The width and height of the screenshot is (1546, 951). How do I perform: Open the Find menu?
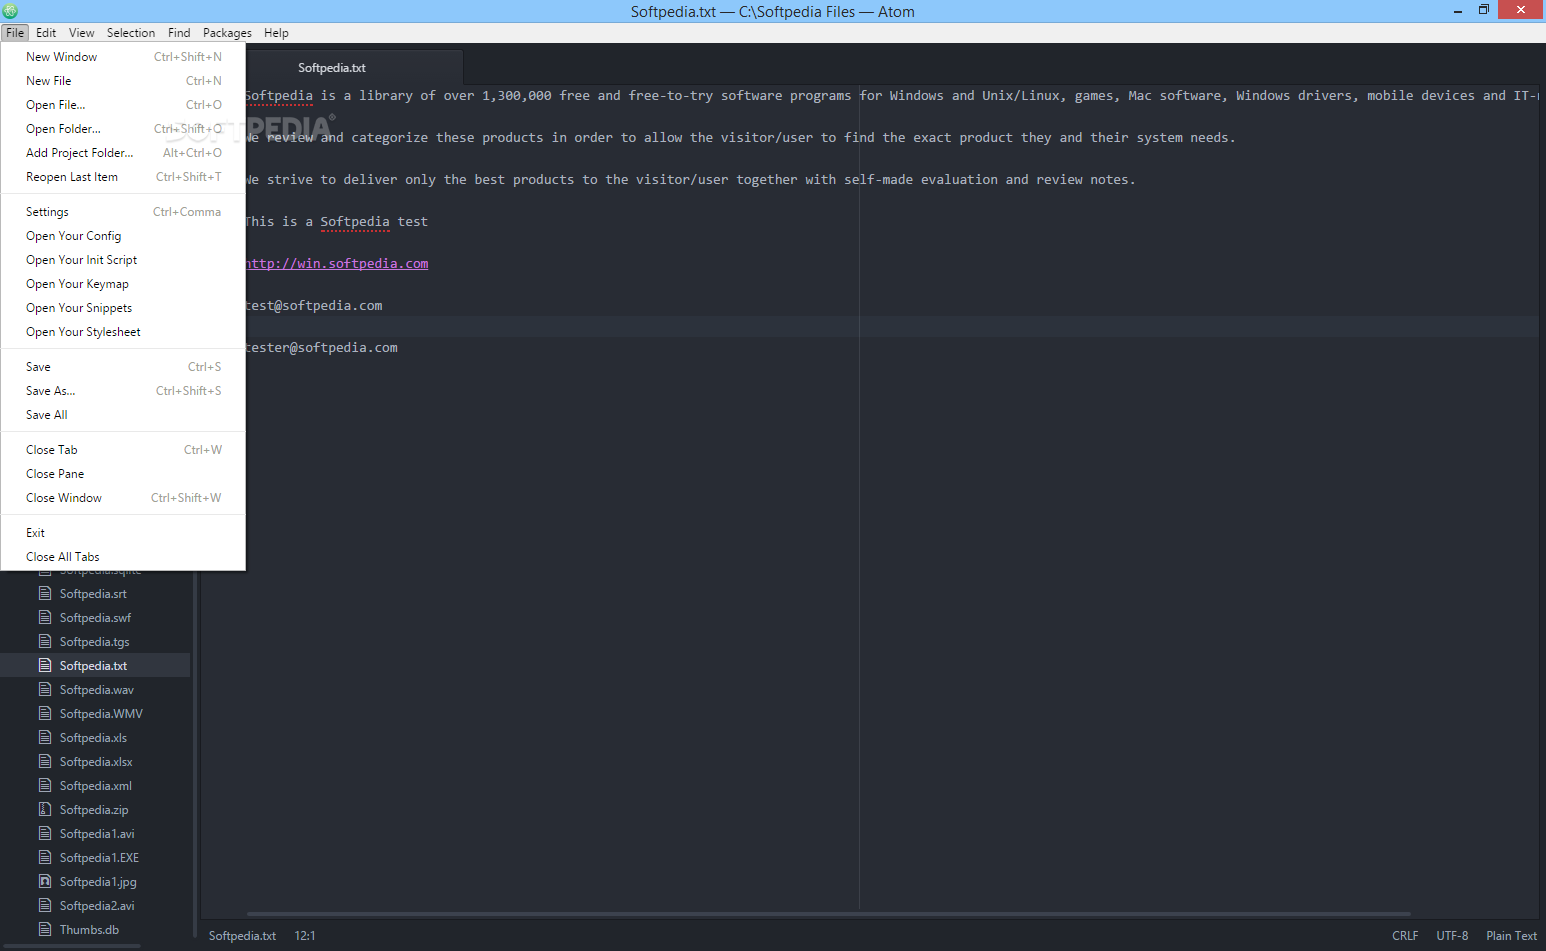[x=179, y=33]
